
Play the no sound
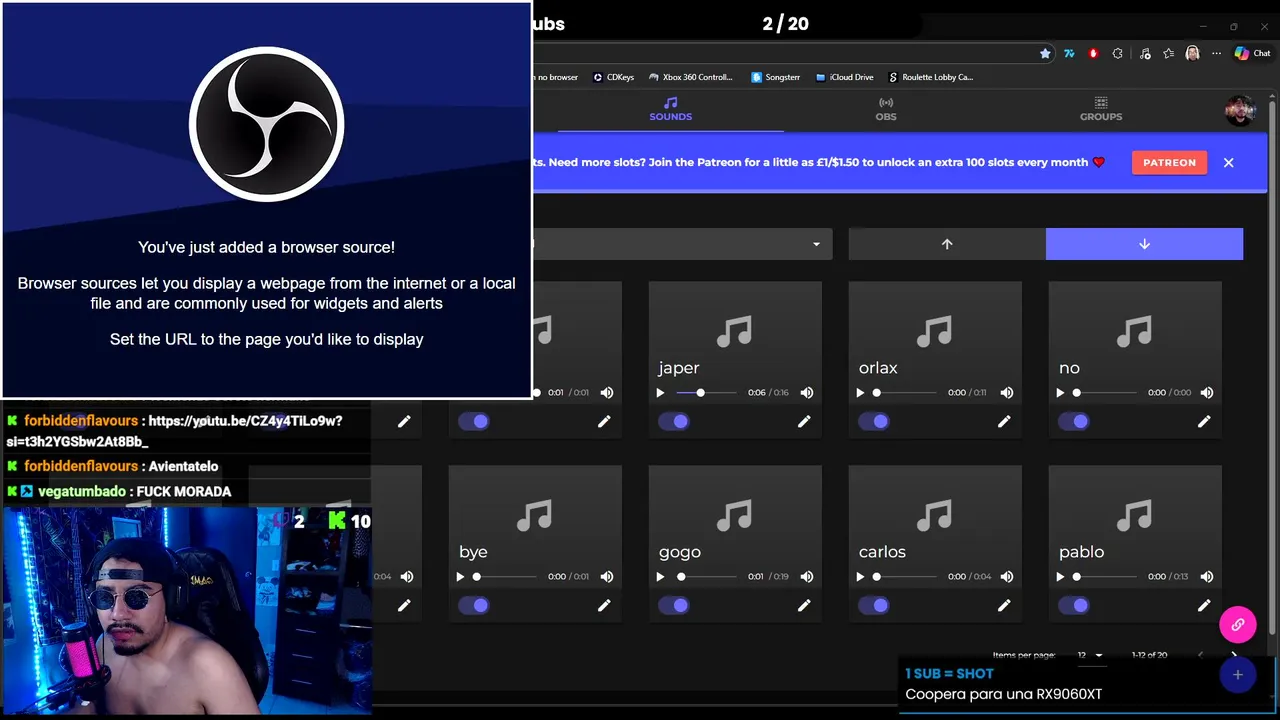(1060, 393)
